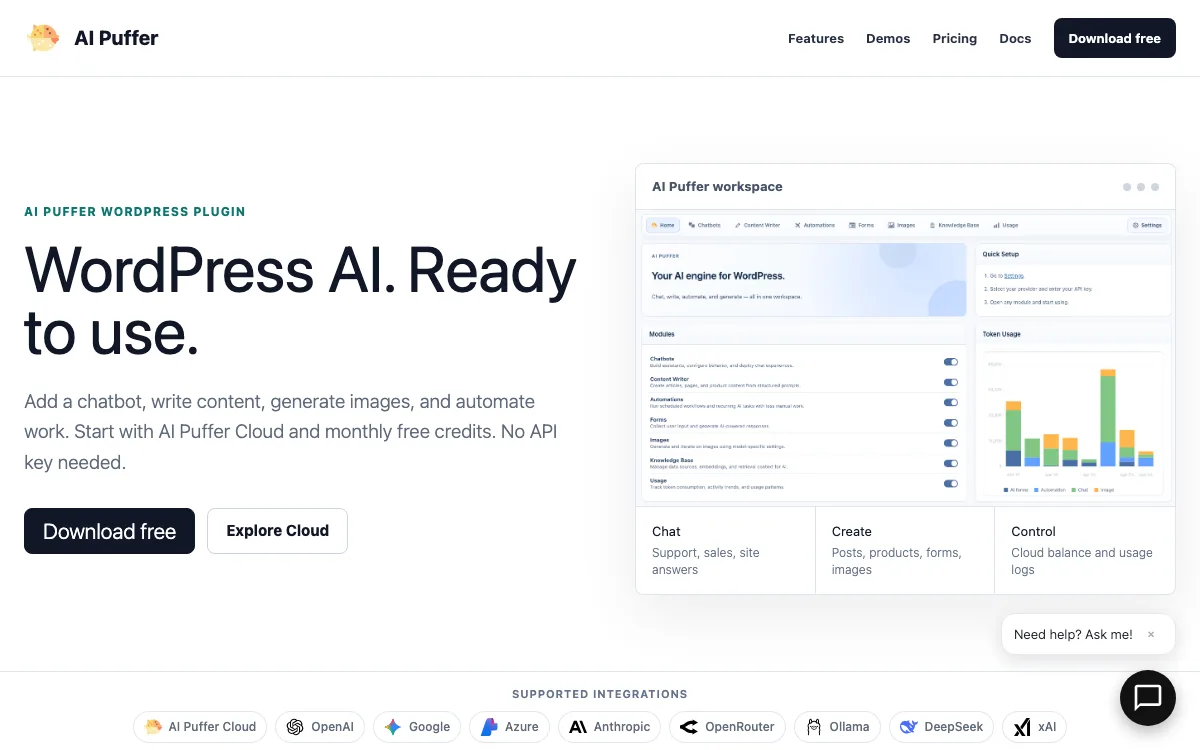Choose the Azure integration chip
The height and width of the screenshot is (750, 1200).
click(509, 727)
